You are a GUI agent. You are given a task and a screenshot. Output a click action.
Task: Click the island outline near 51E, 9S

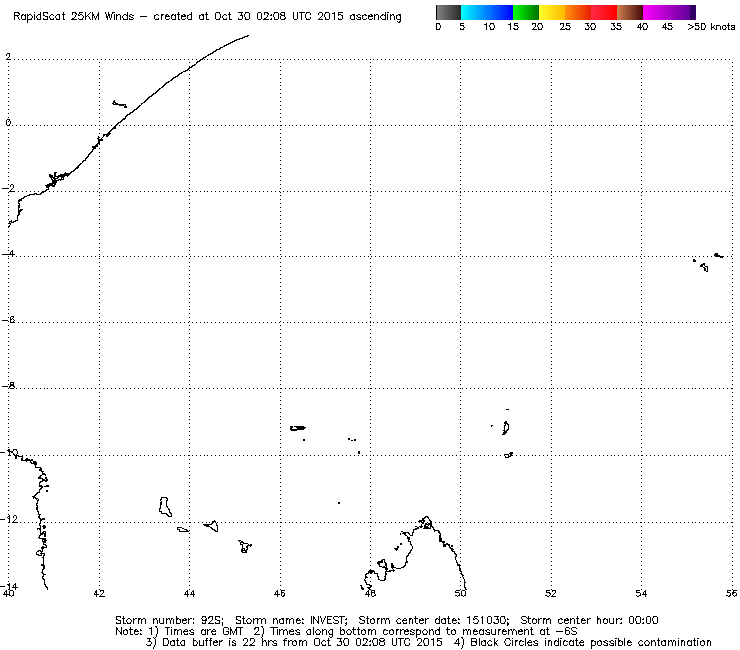[505, 428]
